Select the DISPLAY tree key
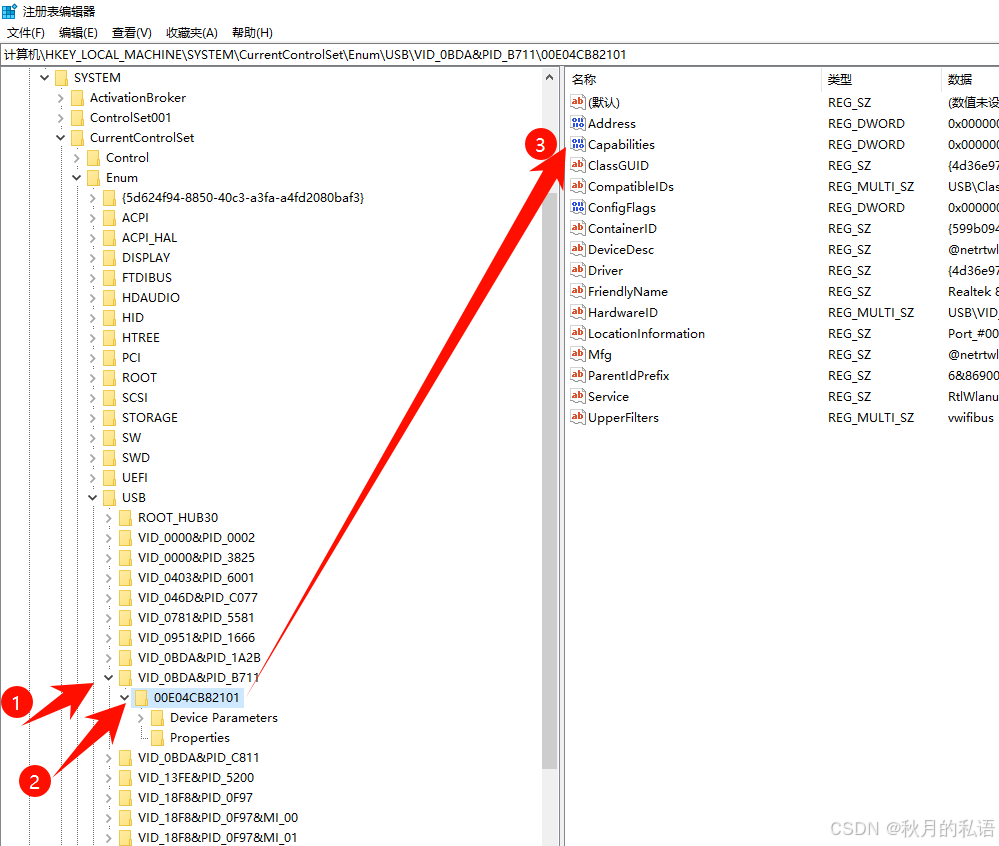This screenshot has width=999, height=846. click(x=146, y=258)
